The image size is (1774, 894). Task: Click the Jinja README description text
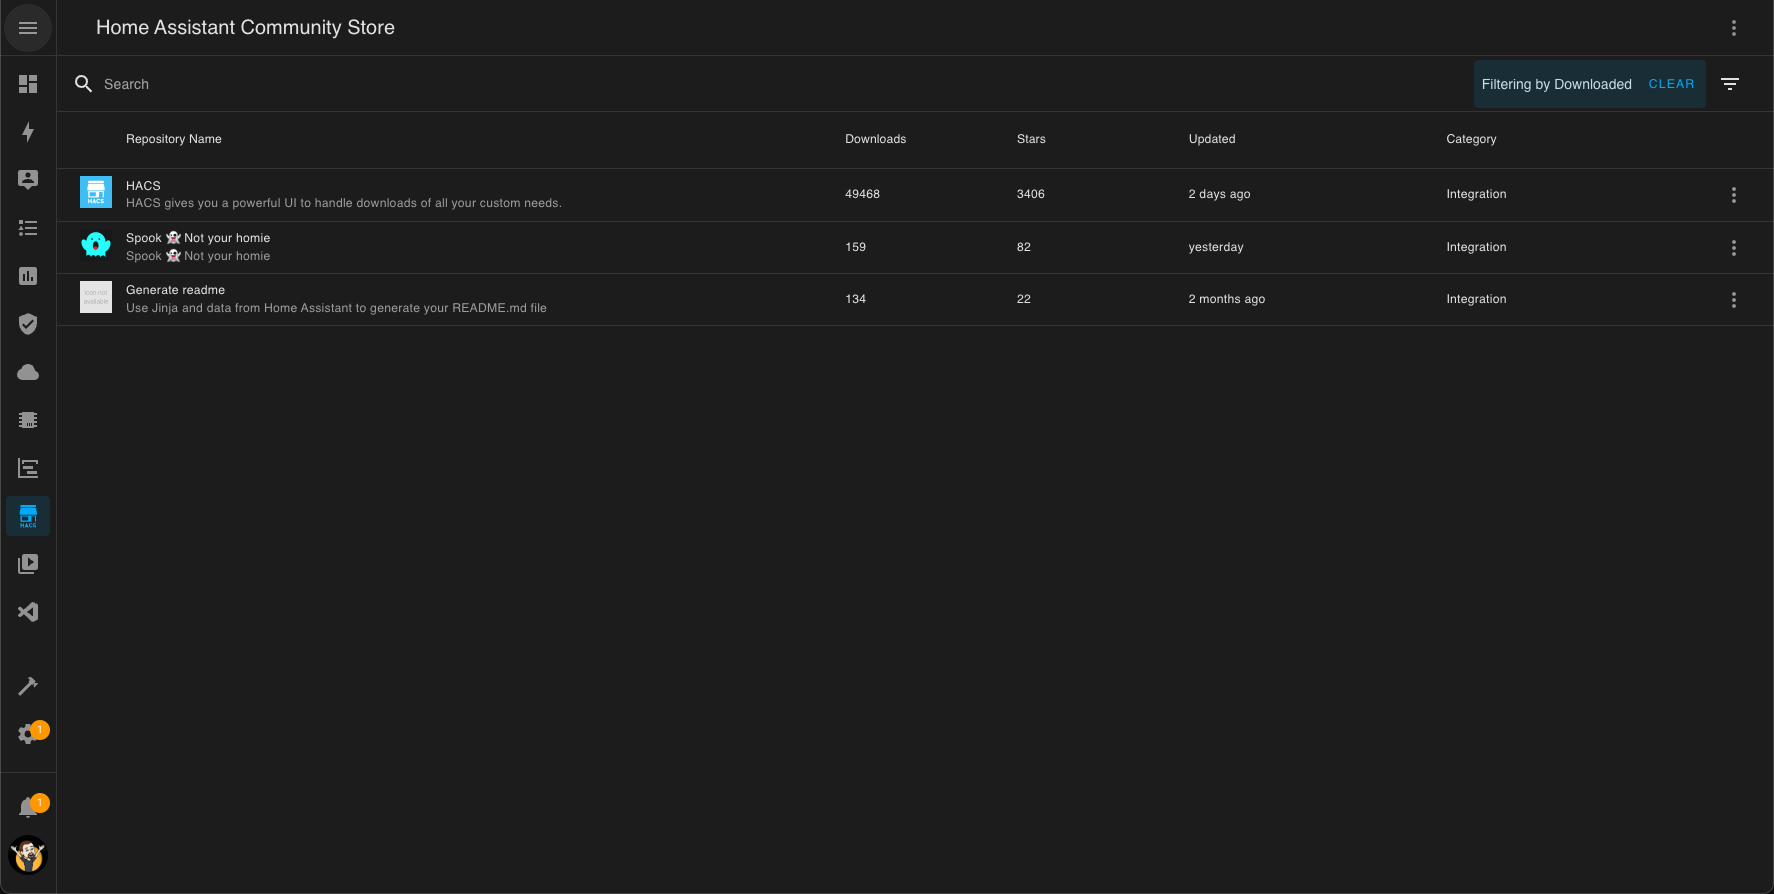(x=336, y=308)
